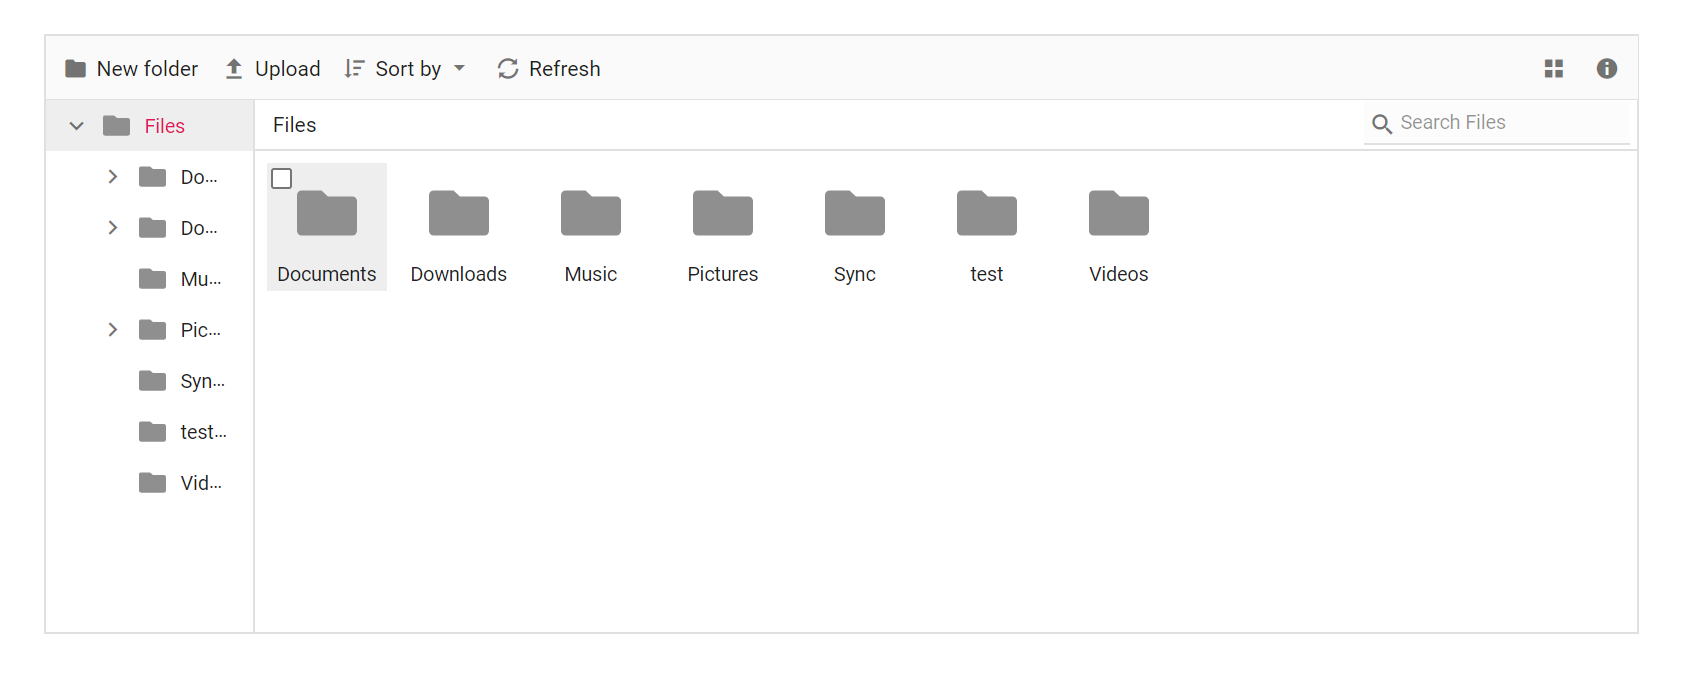Click the Upload button
Image resolution: width=1683 pixels, height=690 pixels.
pos(273,69)
